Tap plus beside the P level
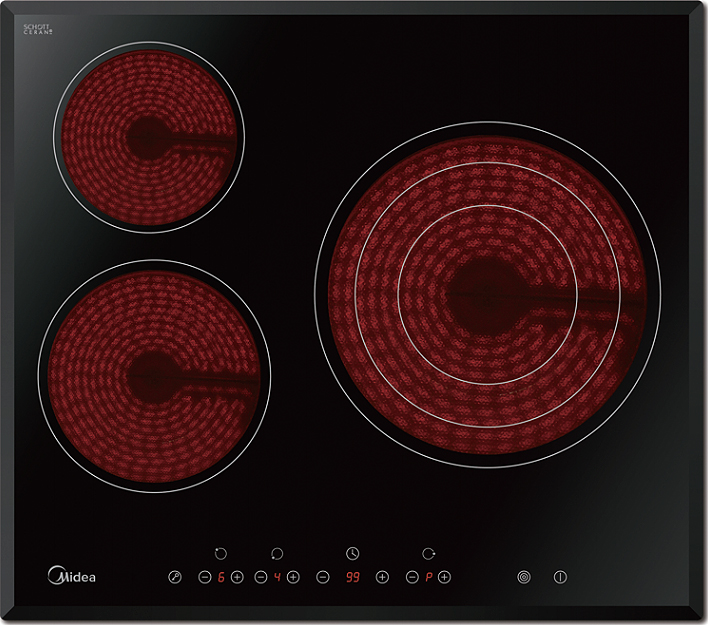The height and width of the screenshot is (625, 708). click(x=444, y=577)
